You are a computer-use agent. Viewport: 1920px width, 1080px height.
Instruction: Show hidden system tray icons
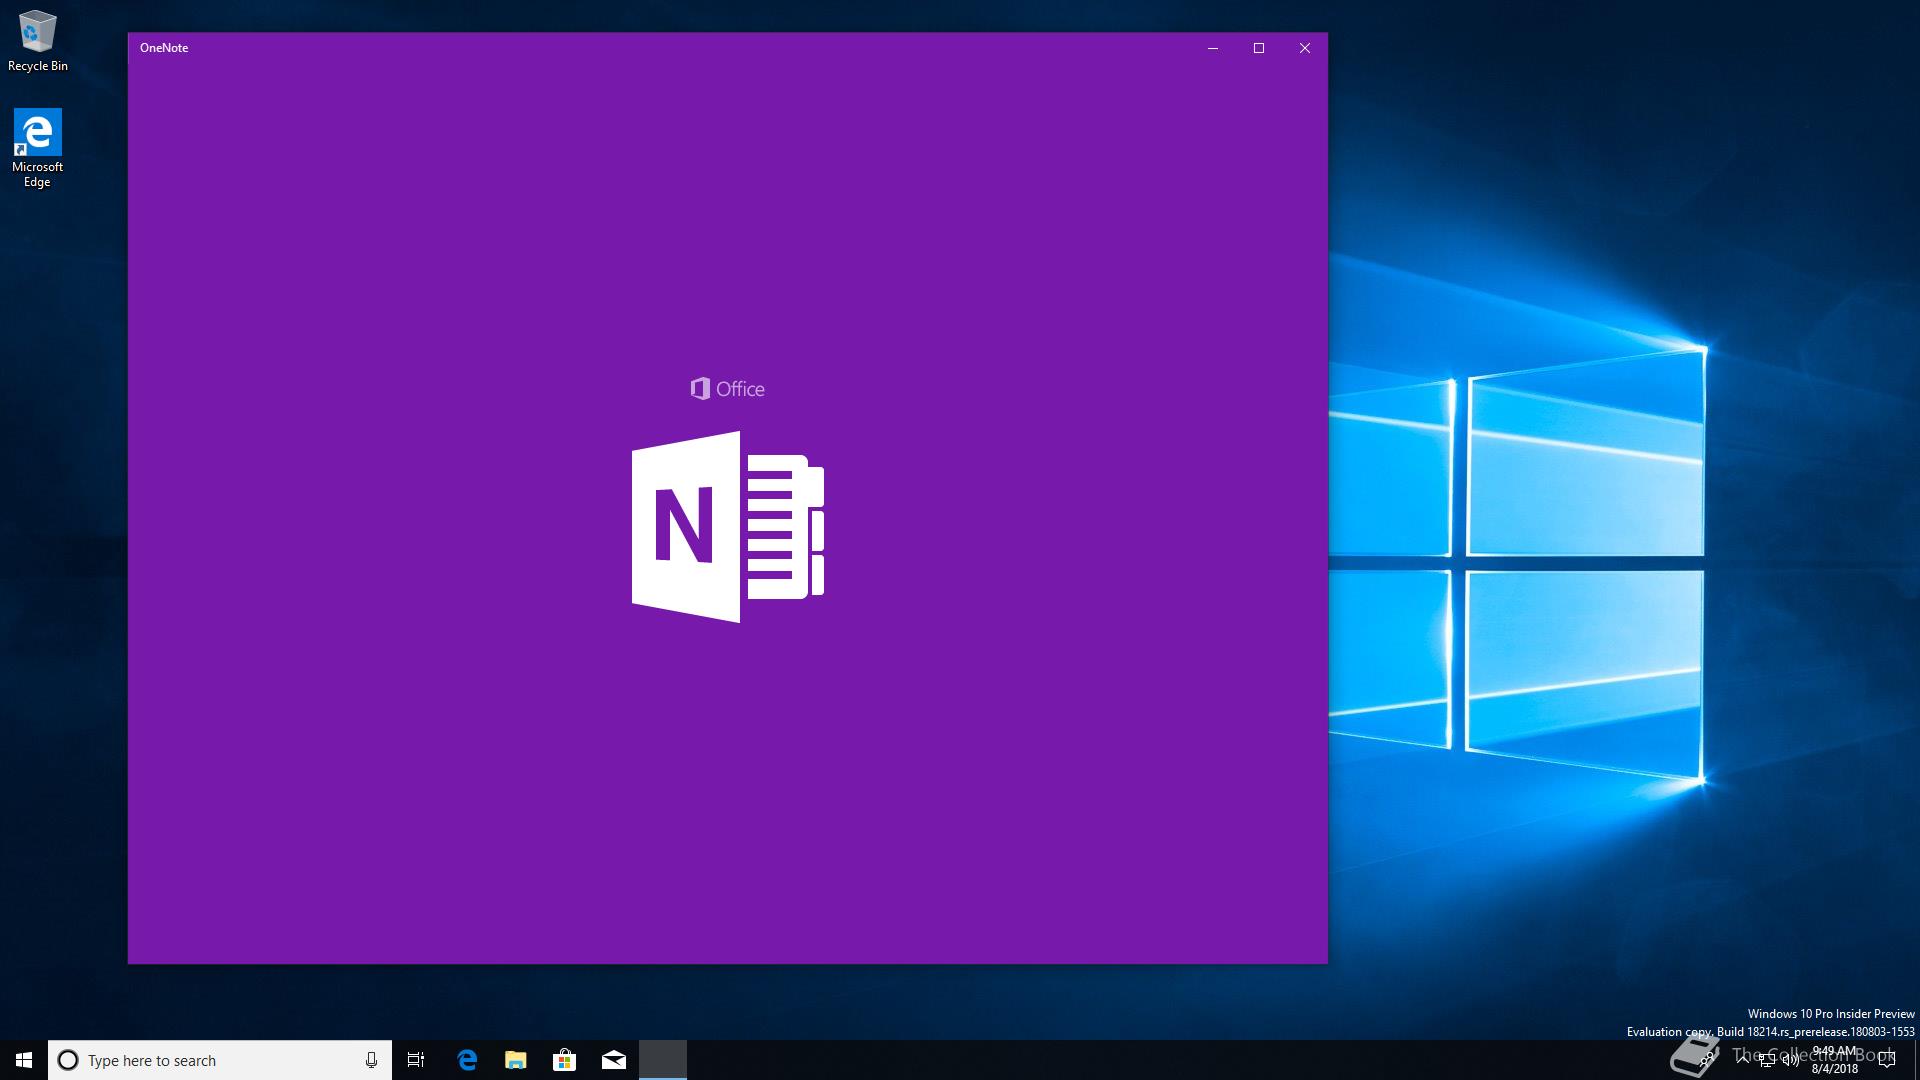coord(1743,1060)
